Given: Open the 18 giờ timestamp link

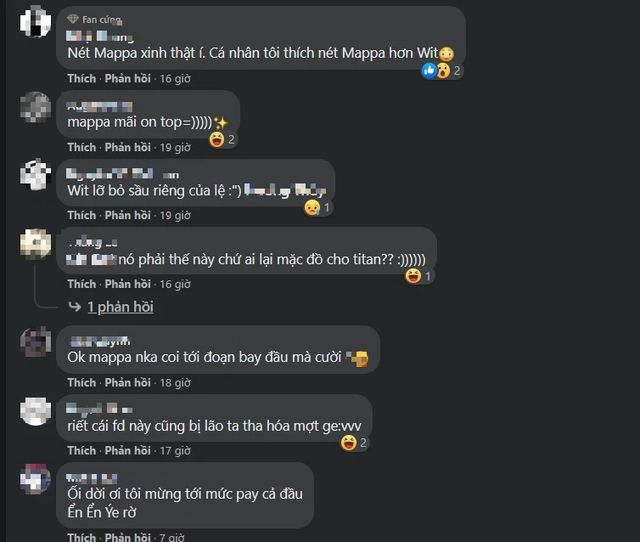Looking at the screenshot, I should 175,383.
